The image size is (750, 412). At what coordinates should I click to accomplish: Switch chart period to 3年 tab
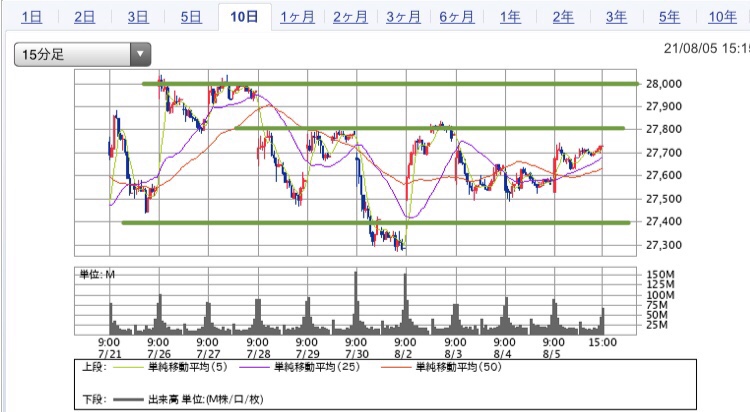click(616, 17)
